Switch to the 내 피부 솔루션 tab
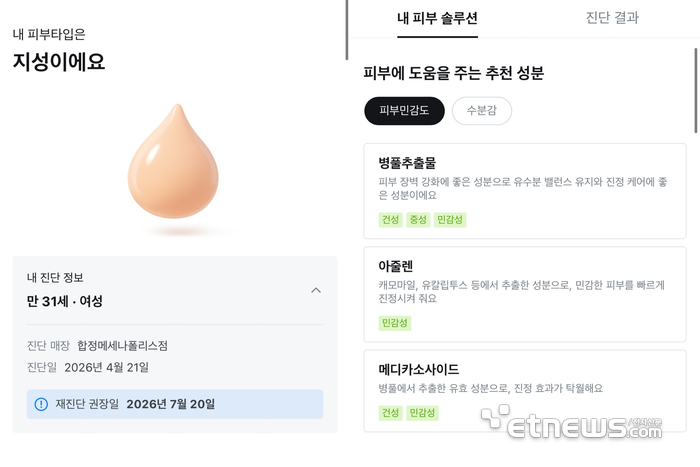This screenshot has height=467, width=700. tap(437, 18)
